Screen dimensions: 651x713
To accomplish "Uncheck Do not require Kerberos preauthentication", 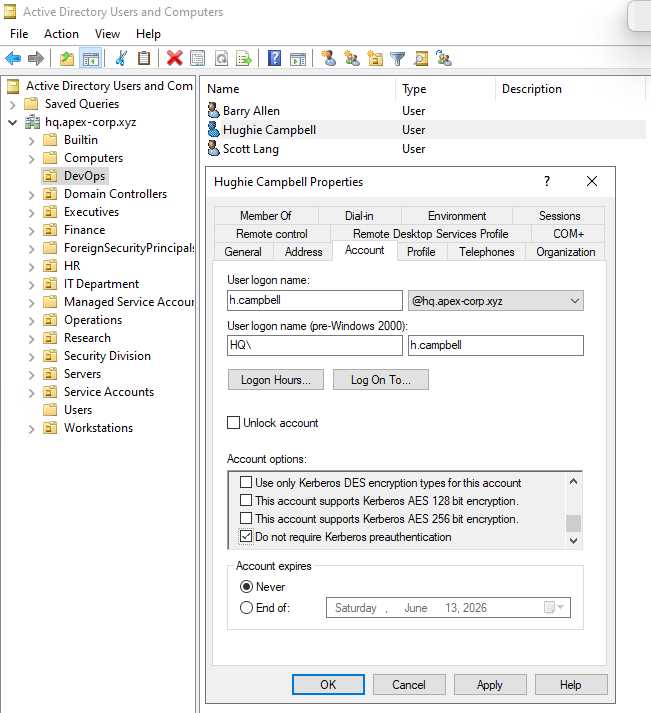I will point(246,536).
